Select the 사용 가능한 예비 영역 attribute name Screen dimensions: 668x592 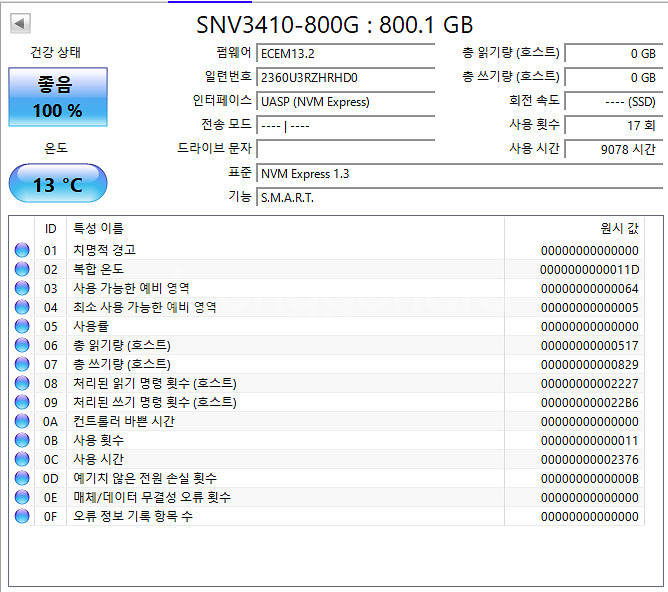(x=131, y=288)
